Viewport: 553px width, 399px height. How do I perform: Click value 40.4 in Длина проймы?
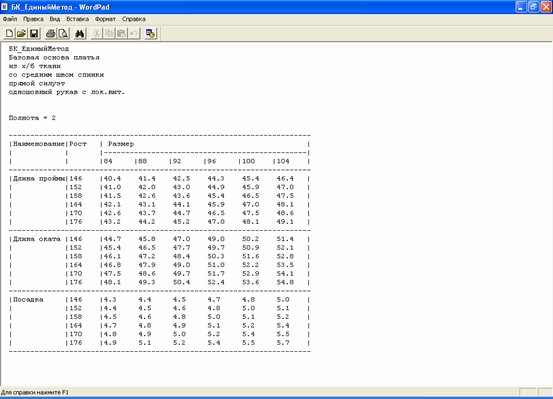[x=112, y=179]
